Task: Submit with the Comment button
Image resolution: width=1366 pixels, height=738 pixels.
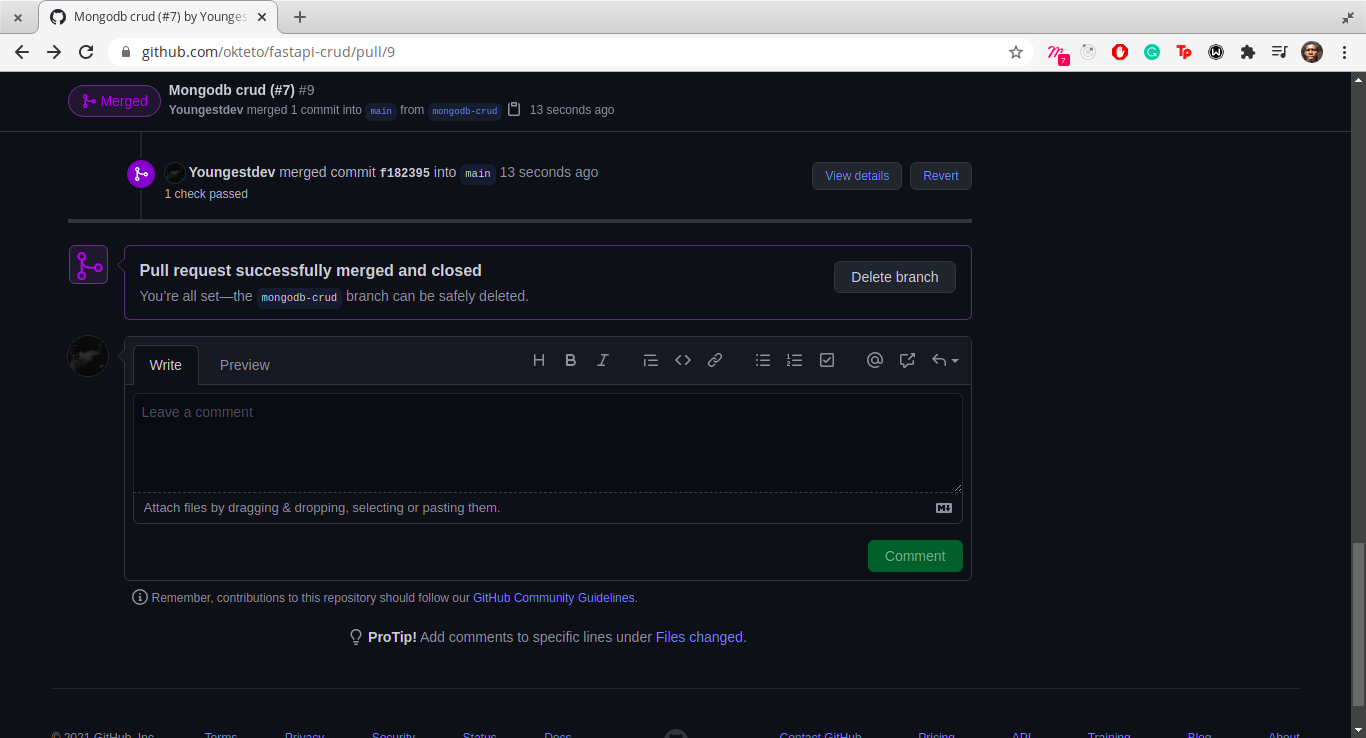Action: click(x=915, y=556)
